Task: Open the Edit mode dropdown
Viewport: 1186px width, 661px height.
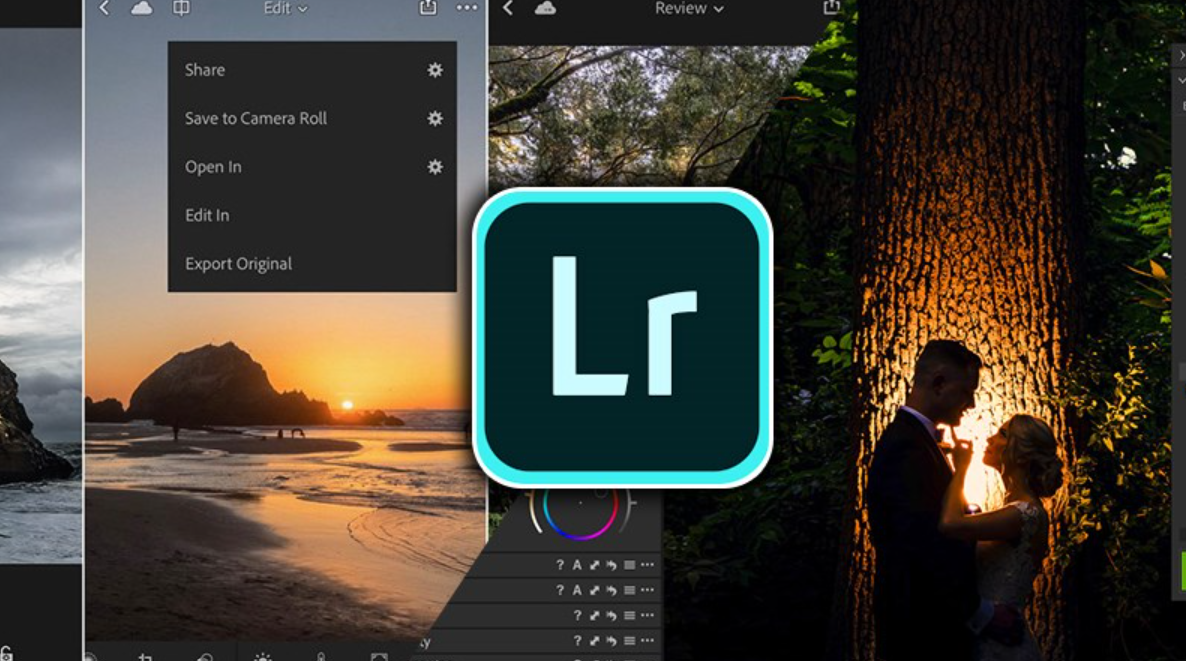Action: coord(285,8)
